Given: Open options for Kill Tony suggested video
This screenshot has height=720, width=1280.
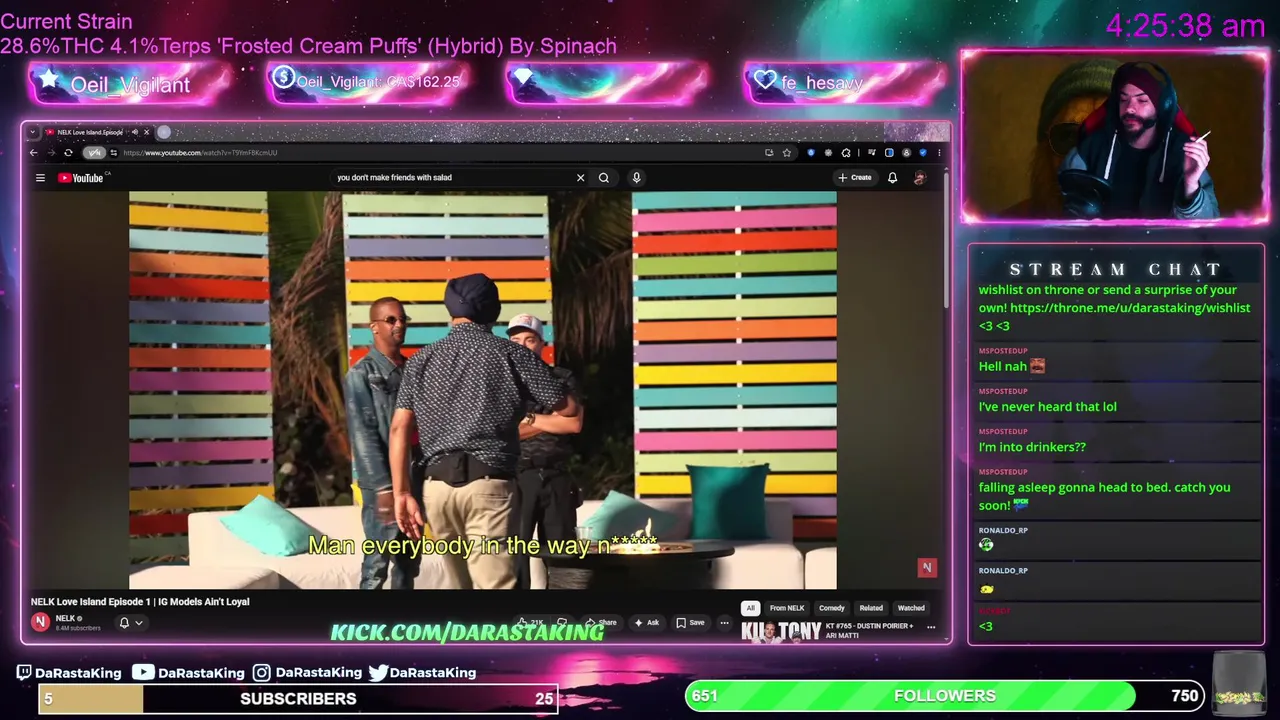Looking at the screenshot, I should [x=931, y=627].
